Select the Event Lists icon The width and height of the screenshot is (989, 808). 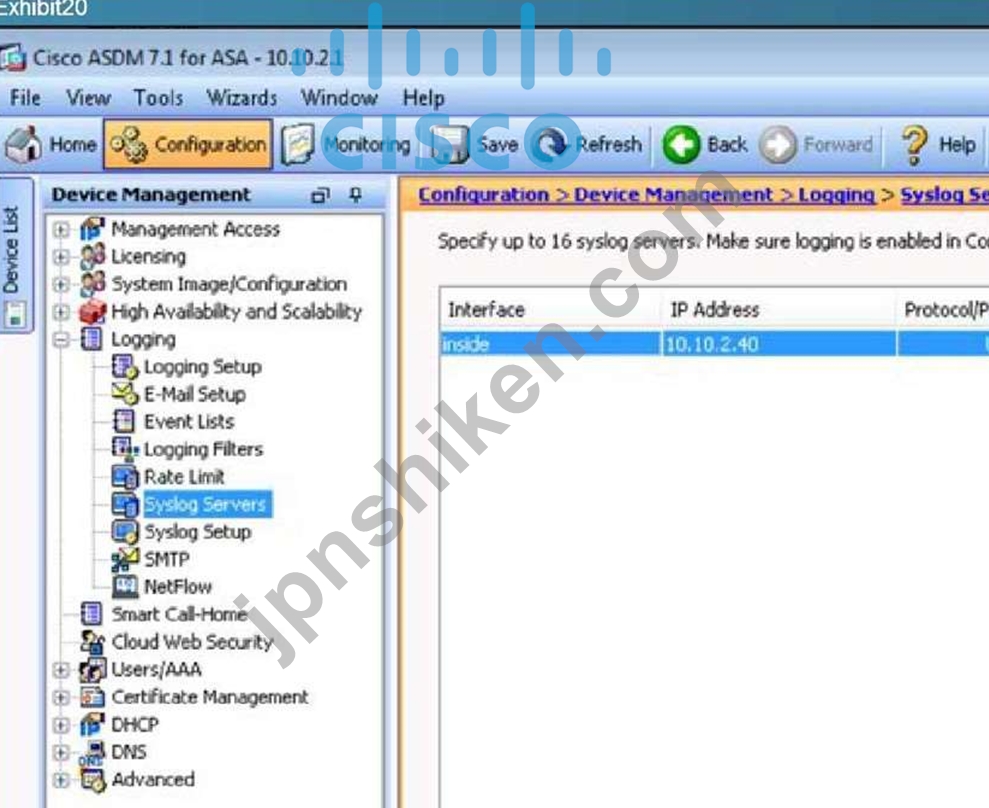[x=124, y=421]
